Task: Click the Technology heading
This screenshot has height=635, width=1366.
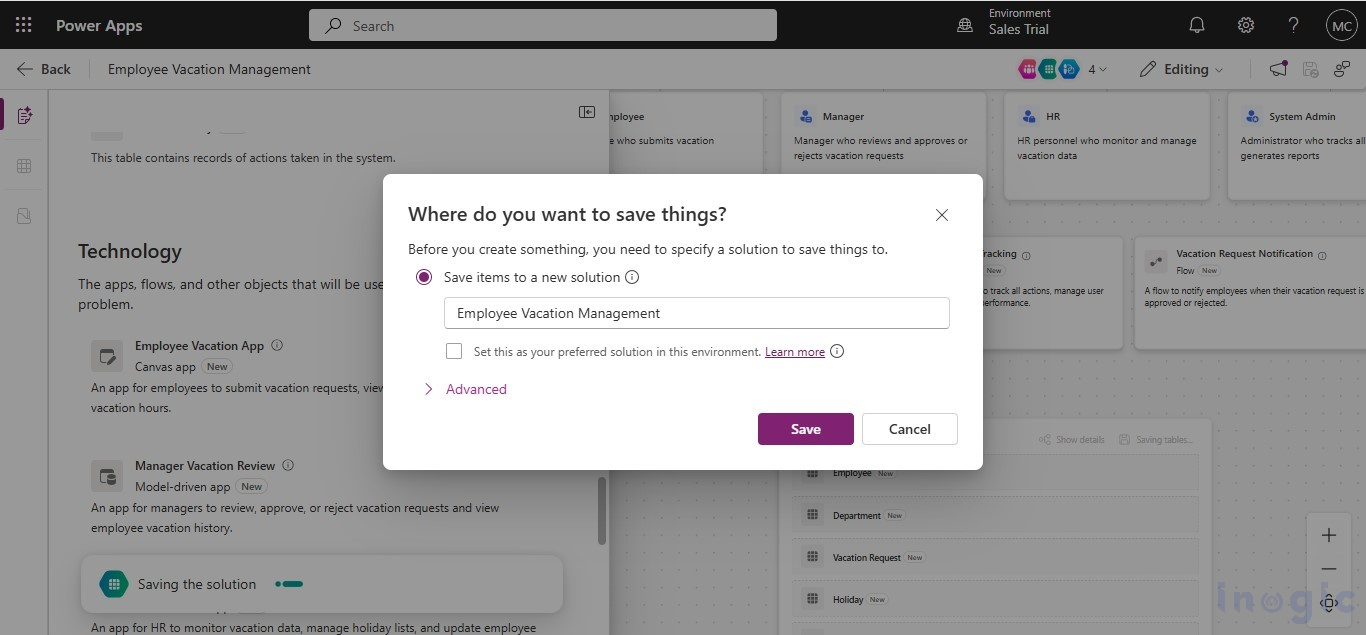Action: click(130, 251)
